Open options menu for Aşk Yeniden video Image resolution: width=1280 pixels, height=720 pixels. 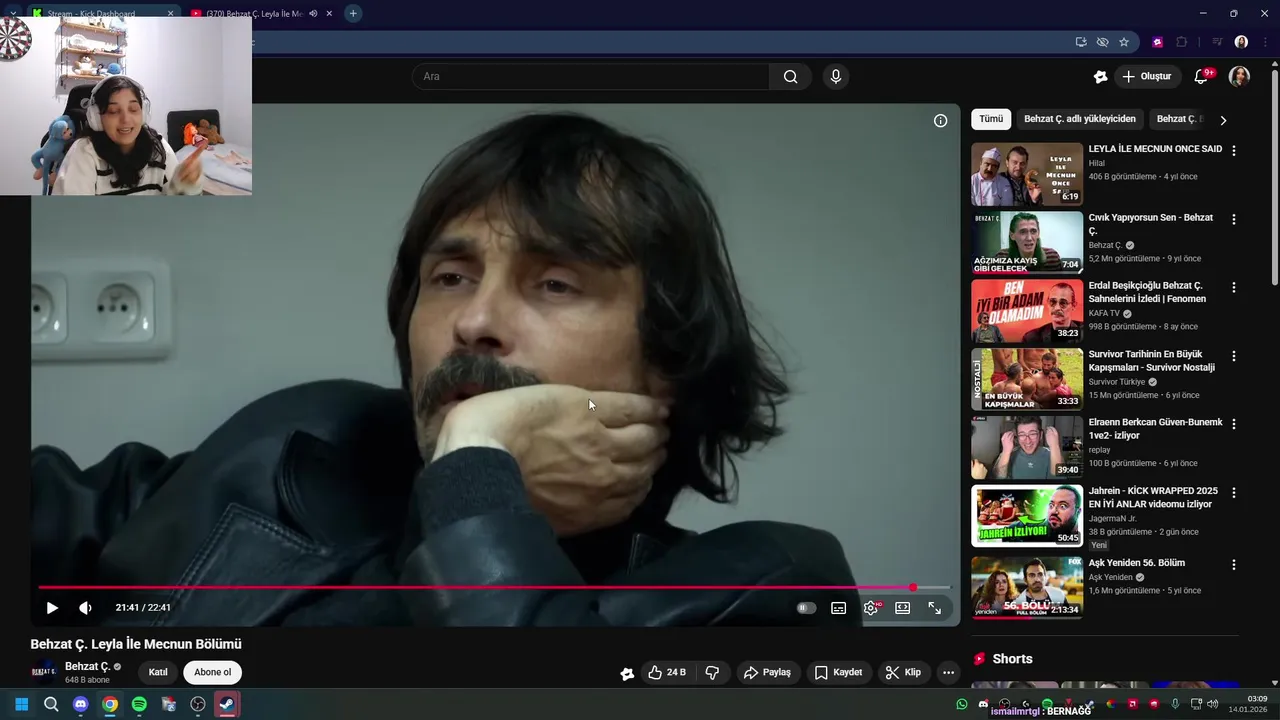[1233, 564]
